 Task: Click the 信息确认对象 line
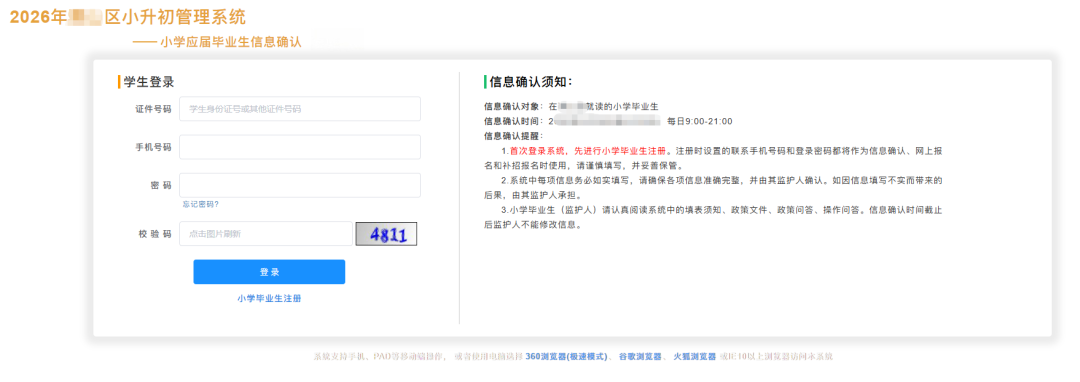pyautogui.click(x=572, y=107)
